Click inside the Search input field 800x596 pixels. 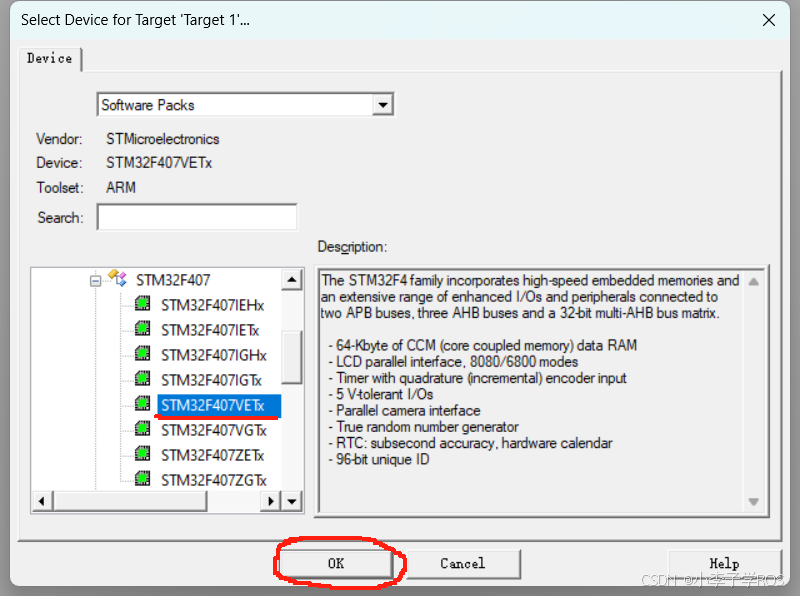pos(196,216)
